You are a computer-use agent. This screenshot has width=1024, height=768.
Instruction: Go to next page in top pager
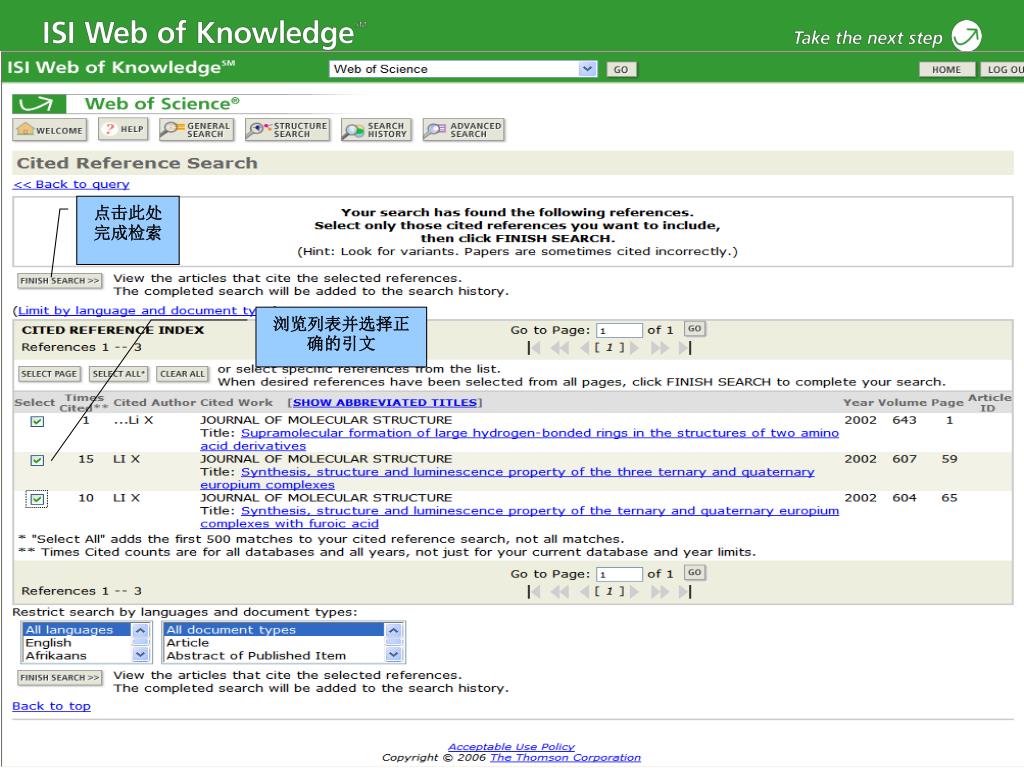tap(633, 348)
